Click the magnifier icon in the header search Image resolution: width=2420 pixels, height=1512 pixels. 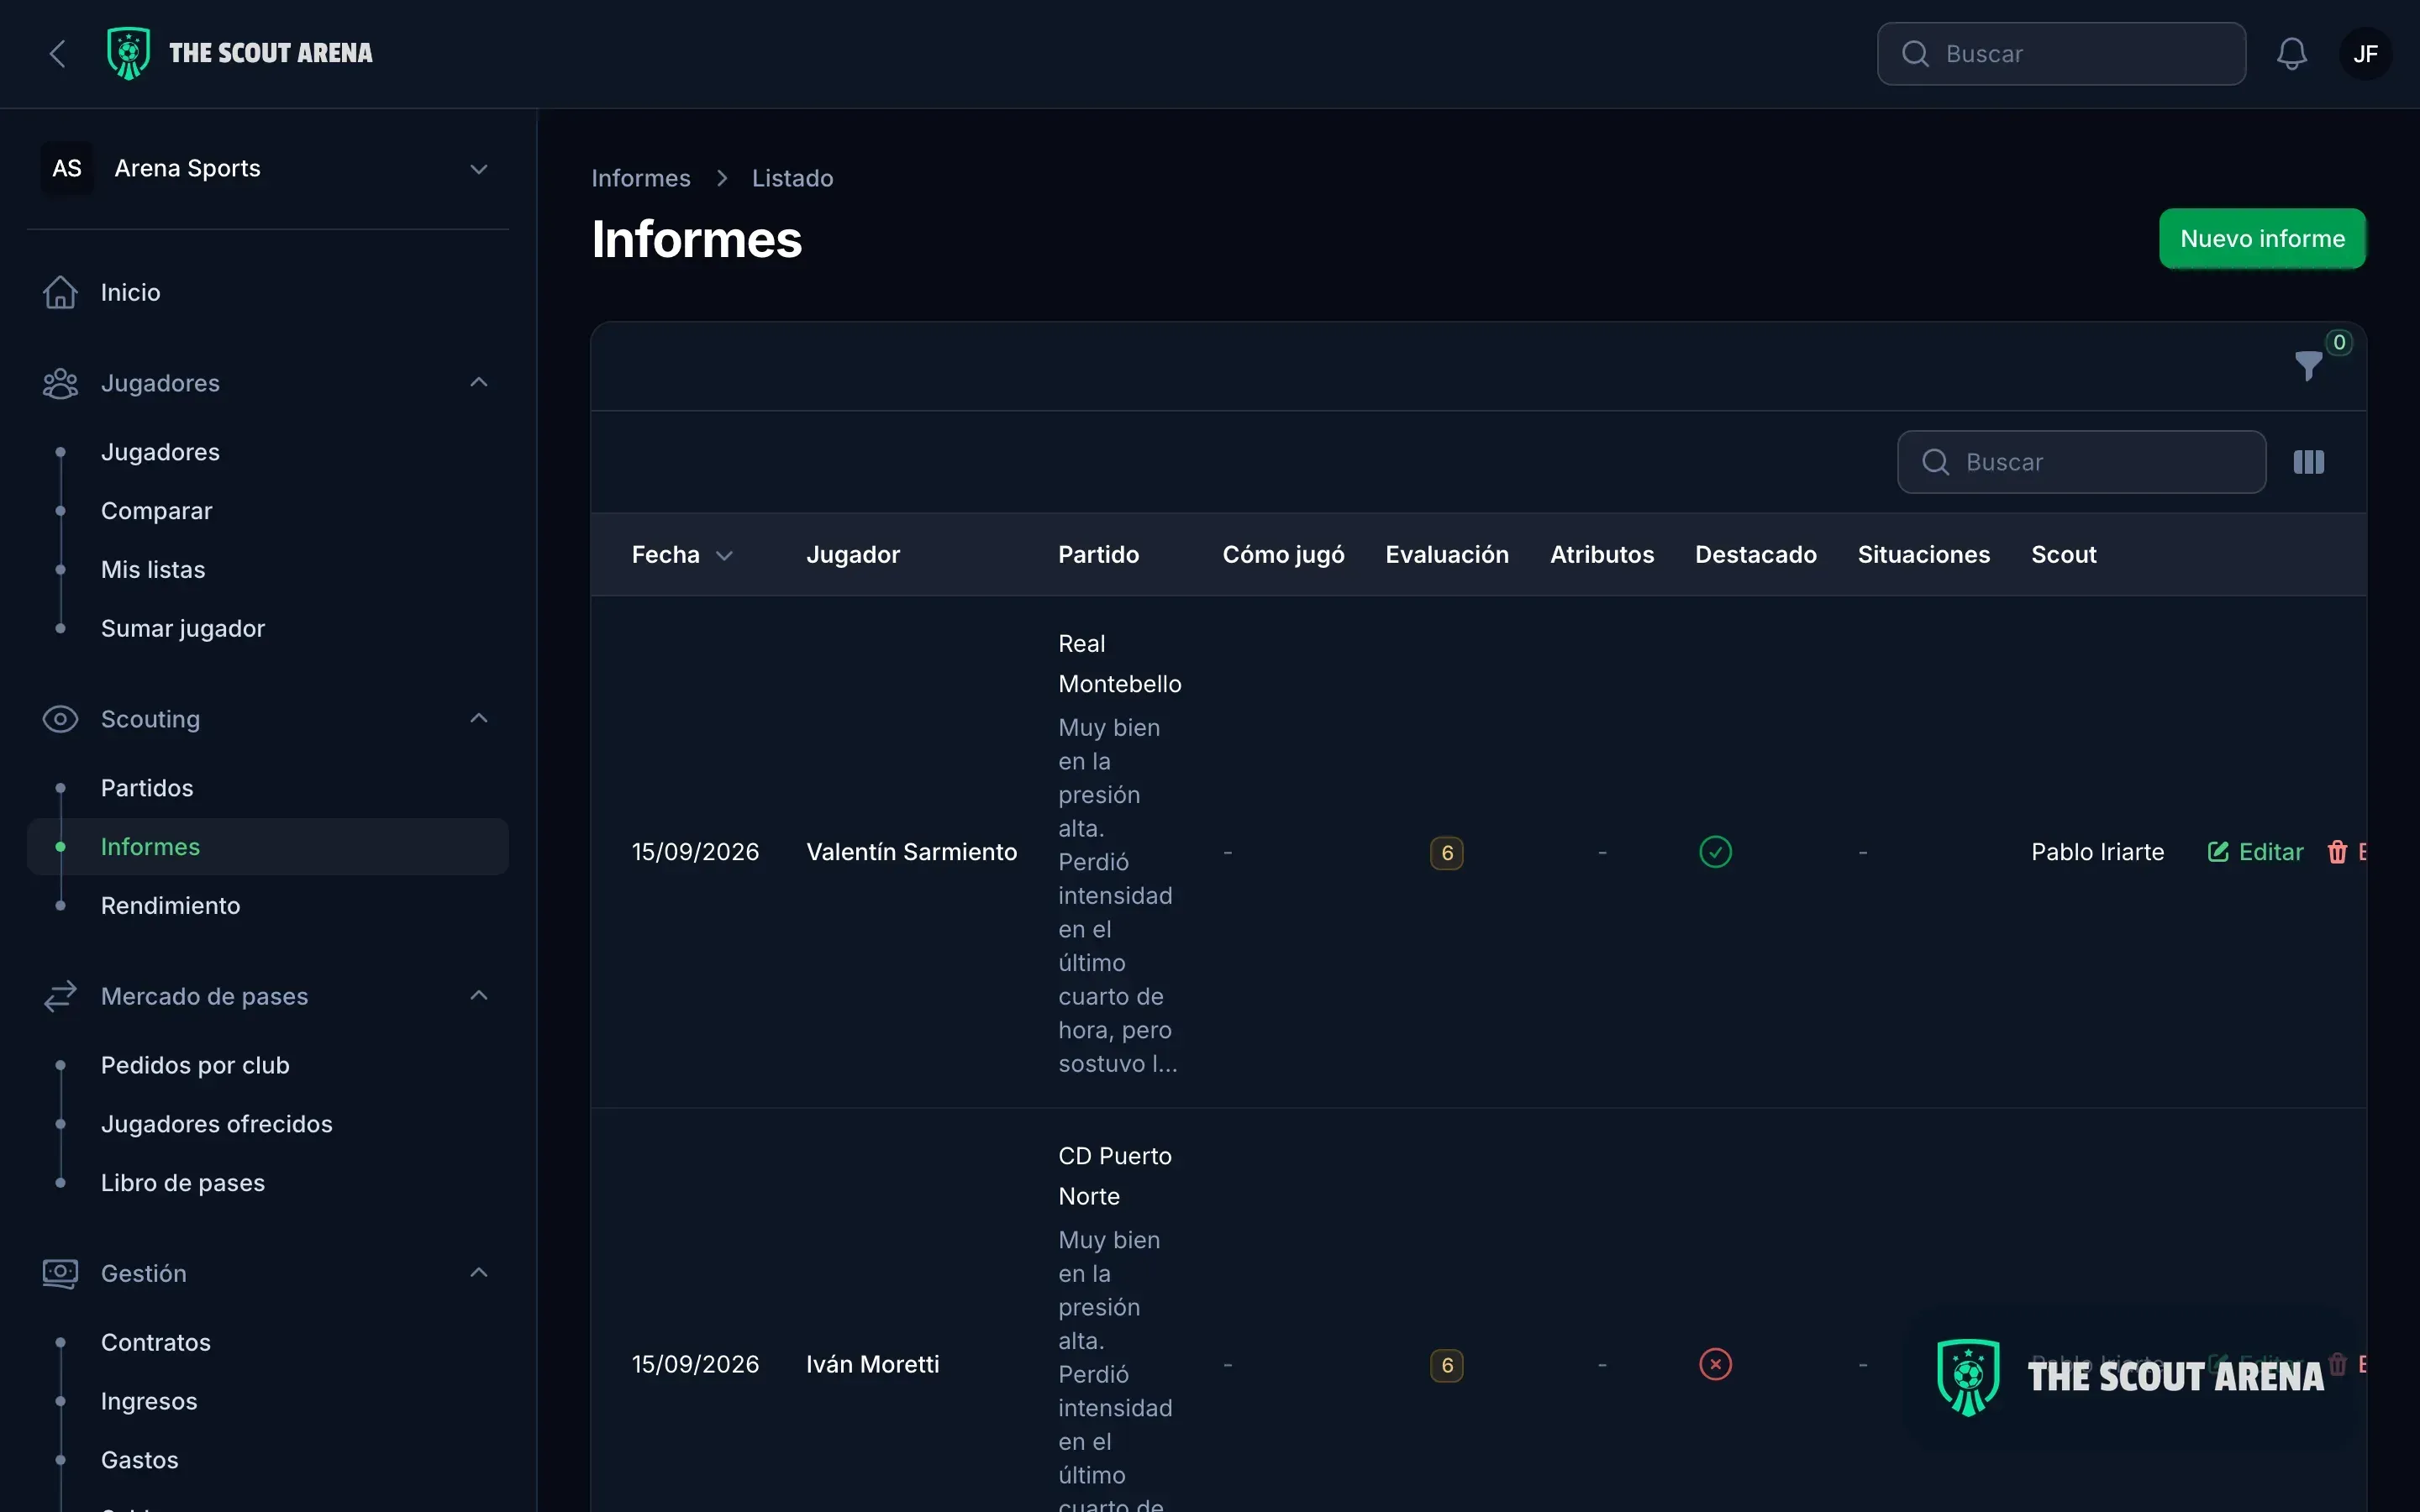pyautogui.click(x=1915, y=54)
